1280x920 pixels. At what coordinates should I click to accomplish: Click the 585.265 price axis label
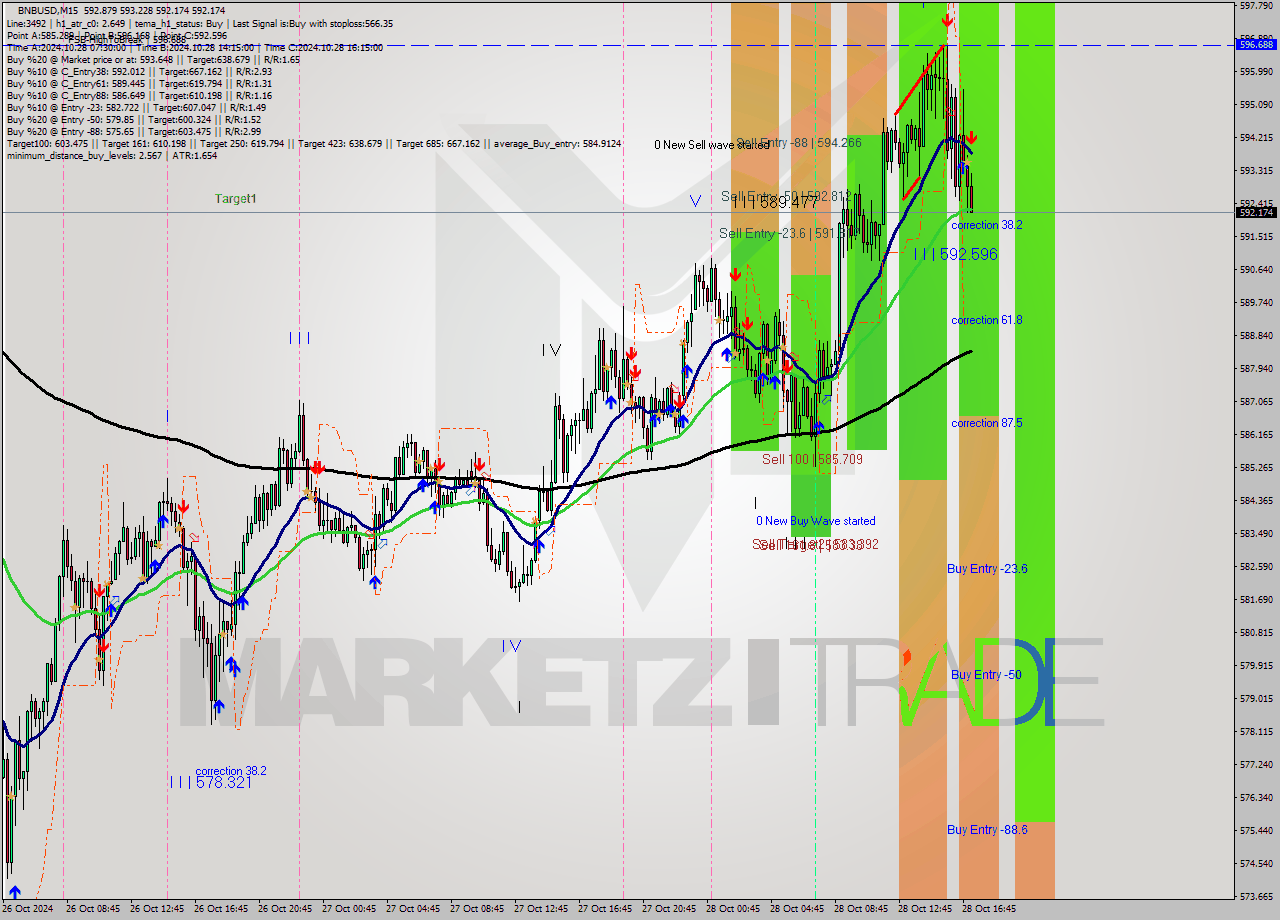coord(1256,467)
